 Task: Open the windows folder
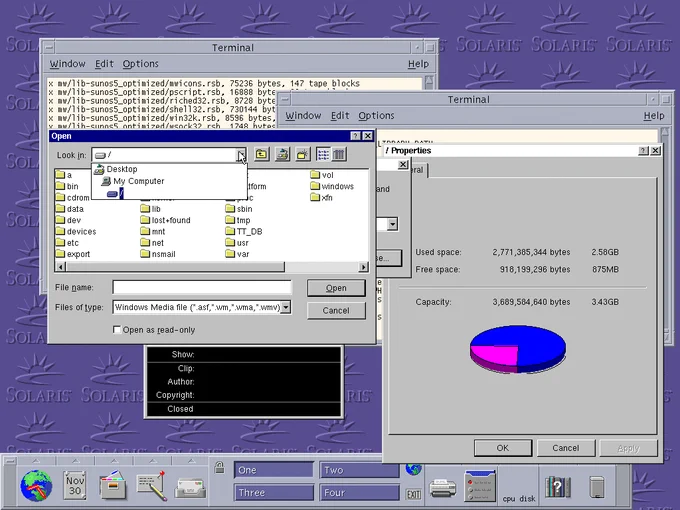point(332,186)
